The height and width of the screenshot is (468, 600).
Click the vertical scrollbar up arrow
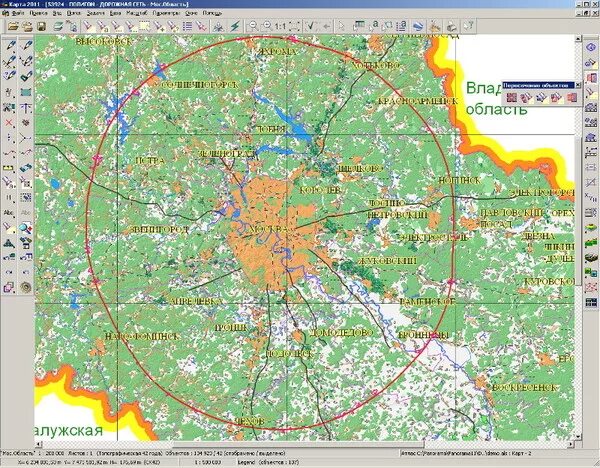coord(578,38)
